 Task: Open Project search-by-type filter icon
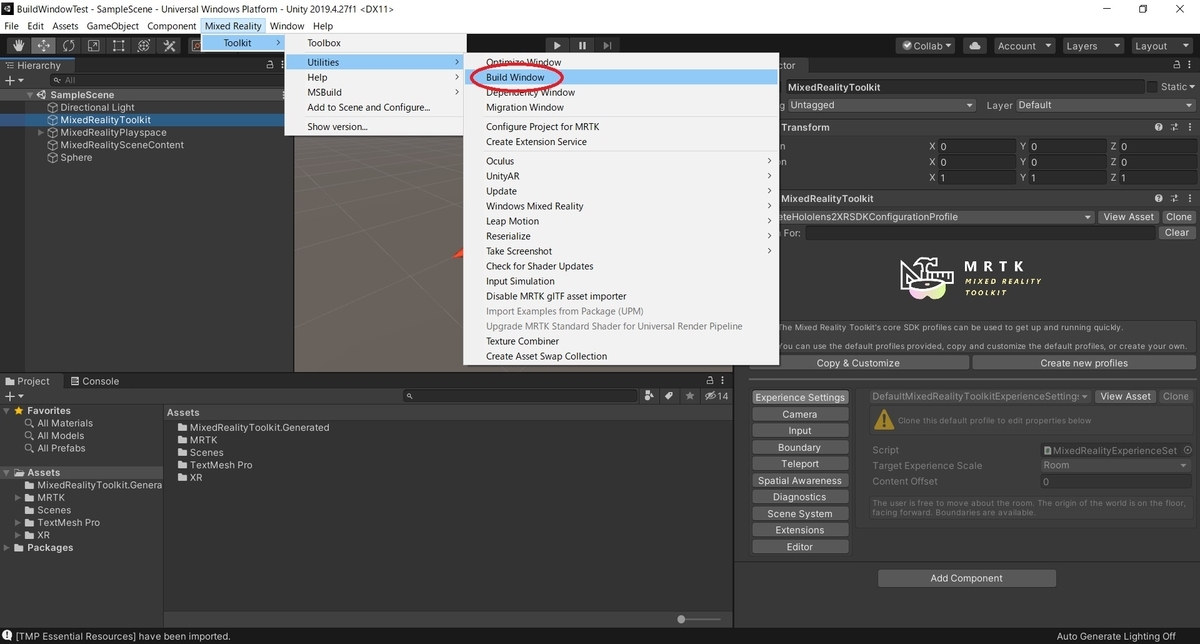coord(650,396)
